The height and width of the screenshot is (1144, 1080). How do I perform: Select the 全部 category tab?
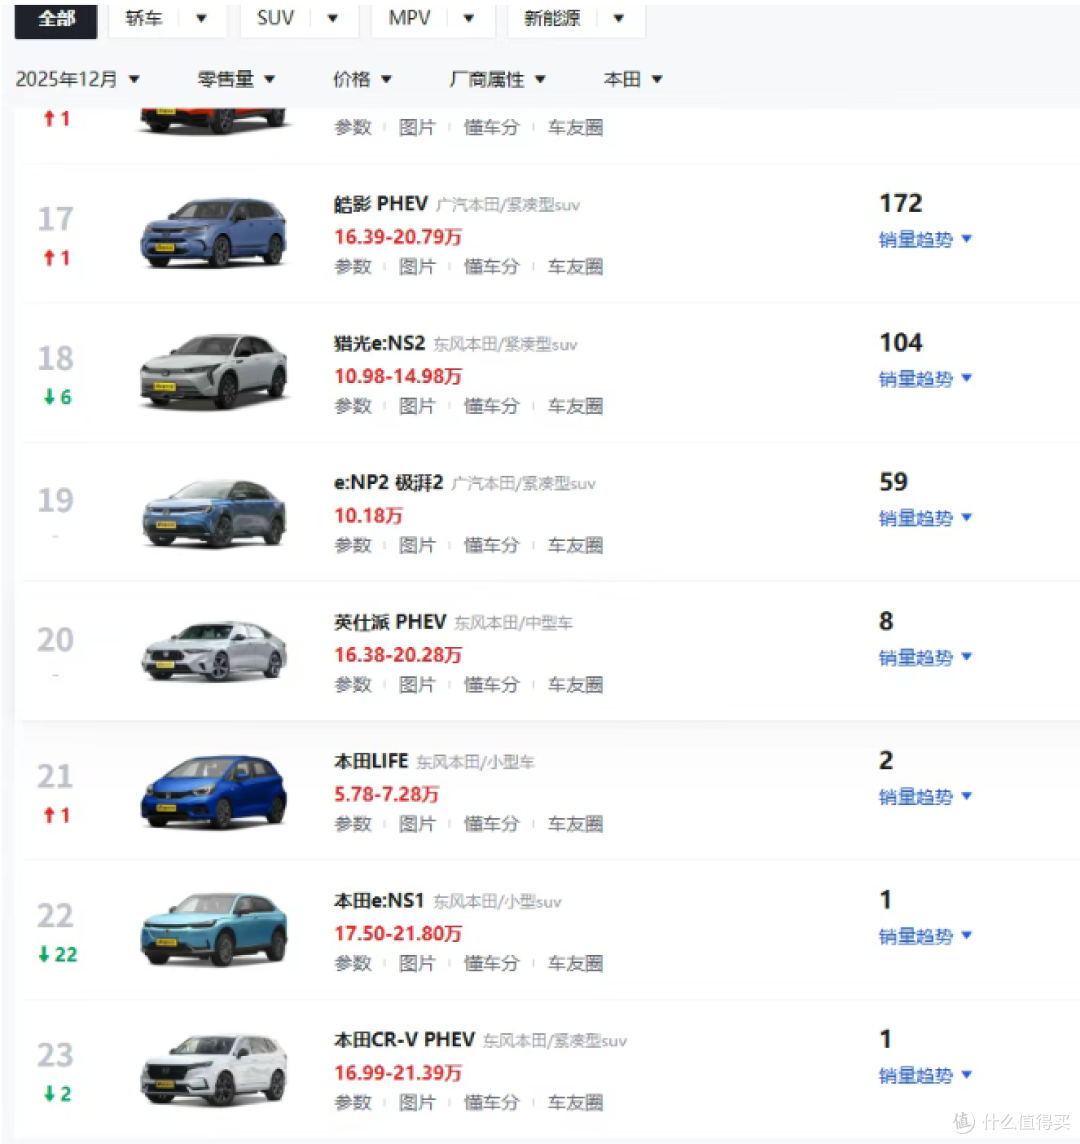pos(56,19)
